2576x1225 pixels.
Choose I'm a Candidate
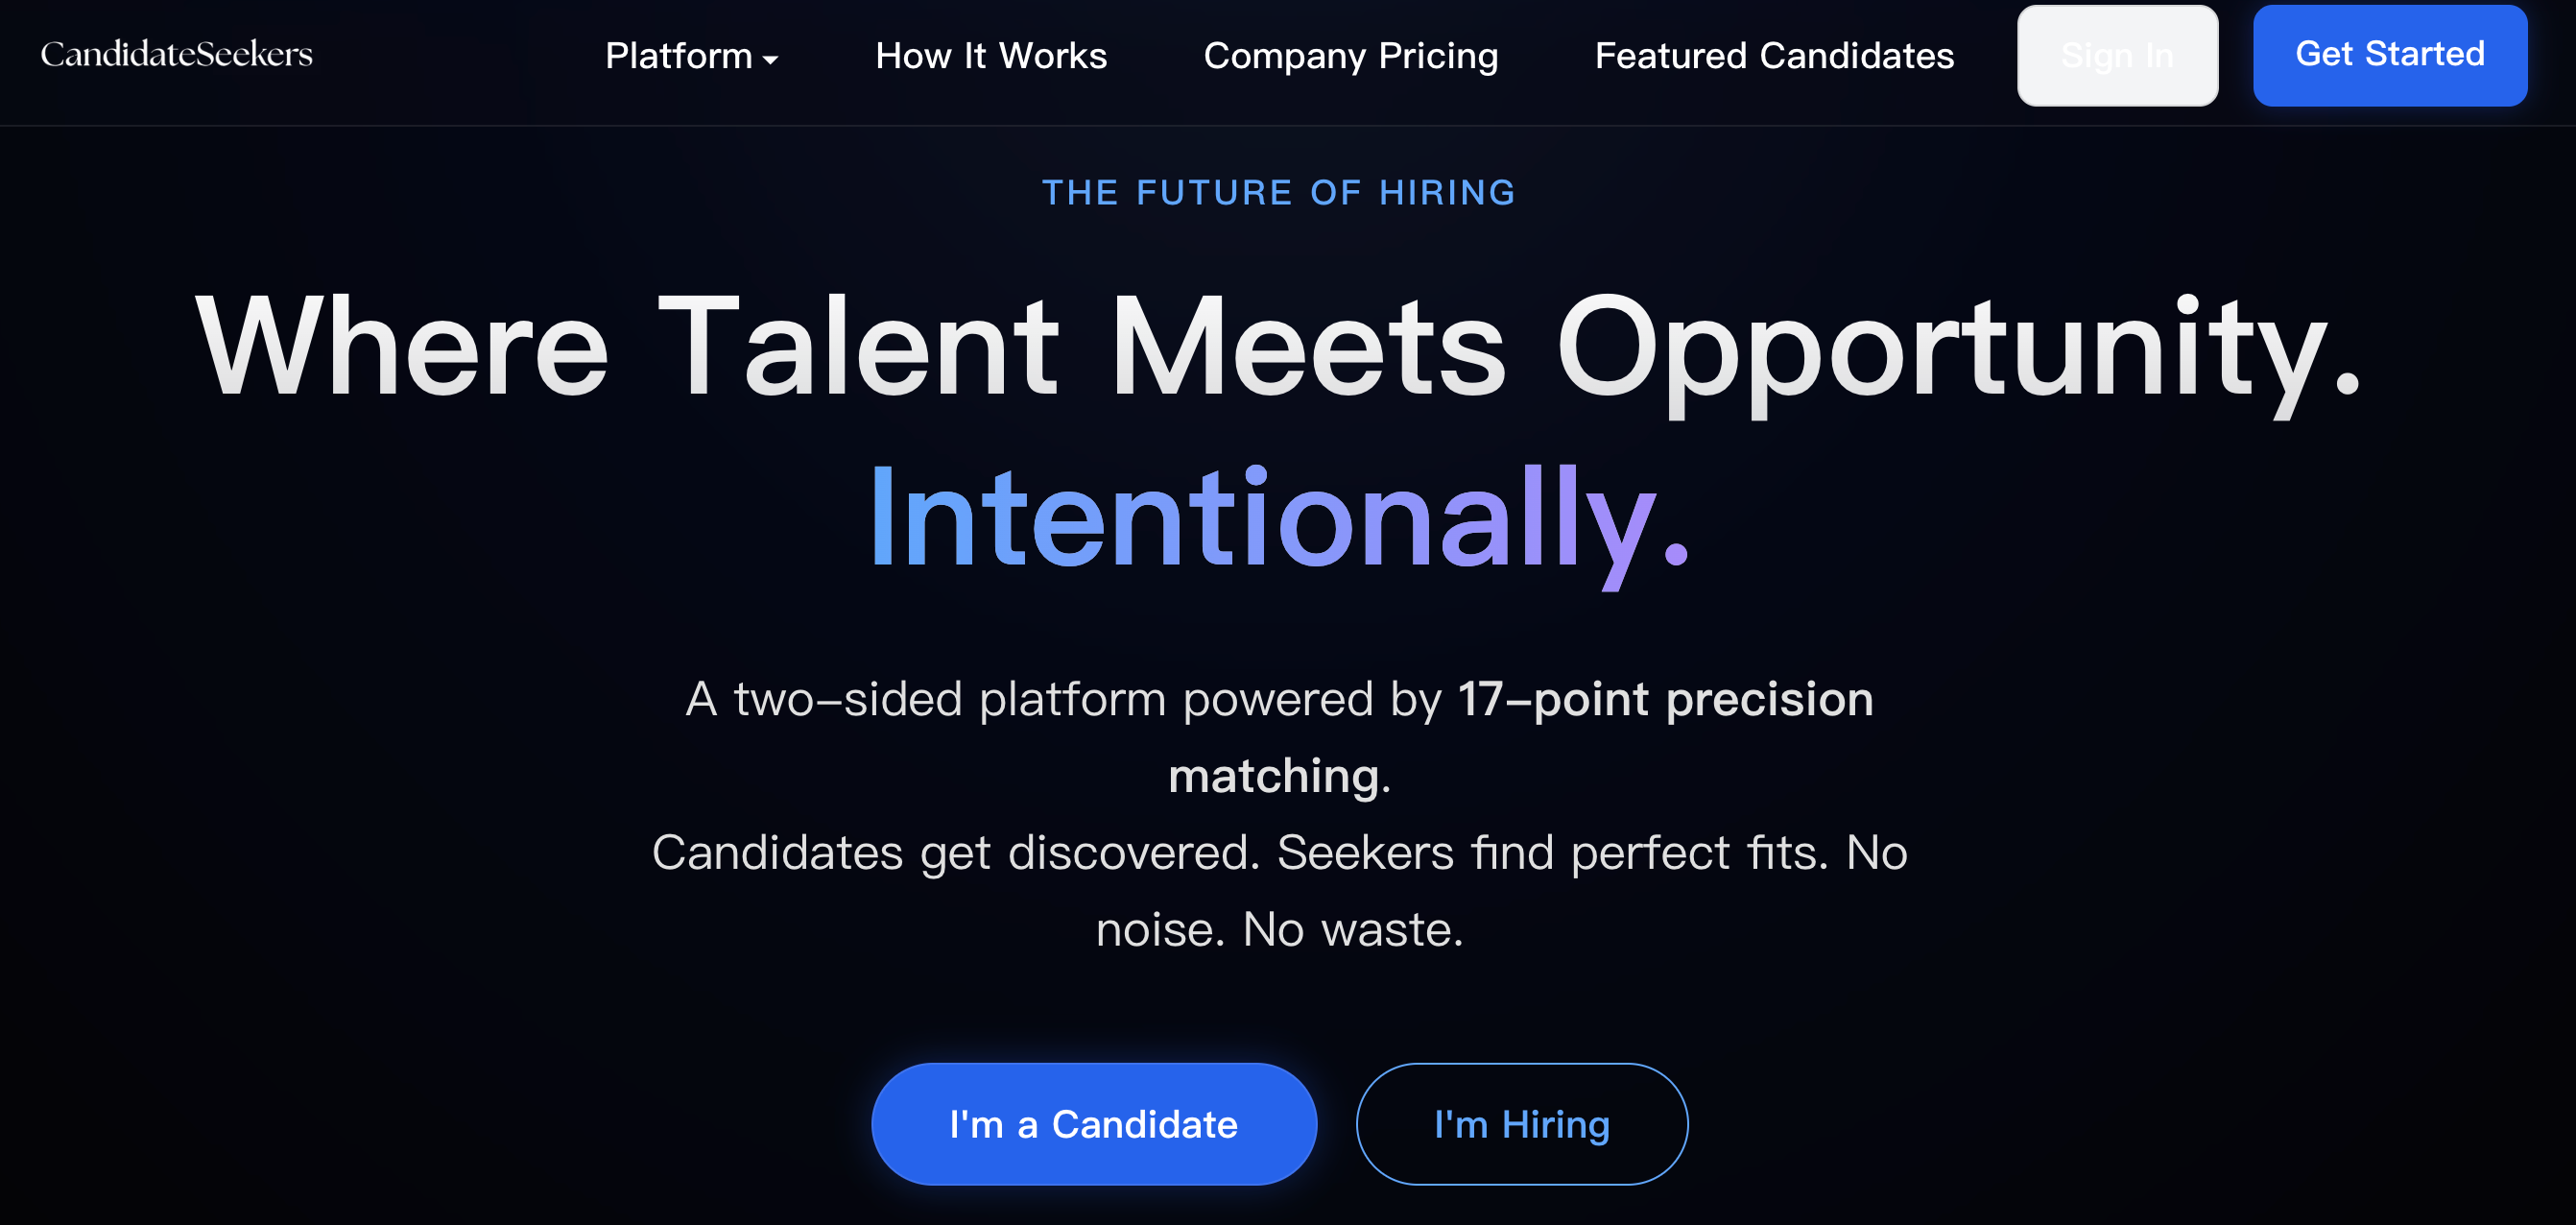tap(1093, 1123)
